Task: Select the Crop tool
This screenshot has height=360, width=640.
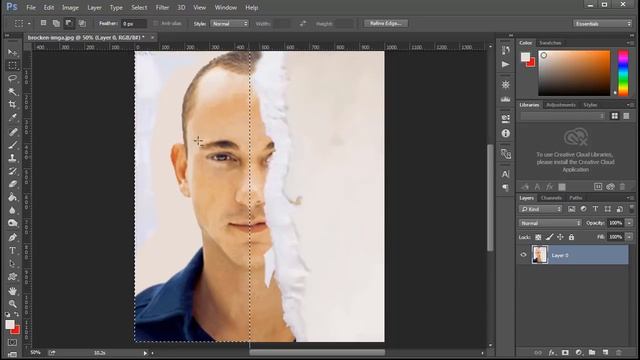Action: point(13,104)
